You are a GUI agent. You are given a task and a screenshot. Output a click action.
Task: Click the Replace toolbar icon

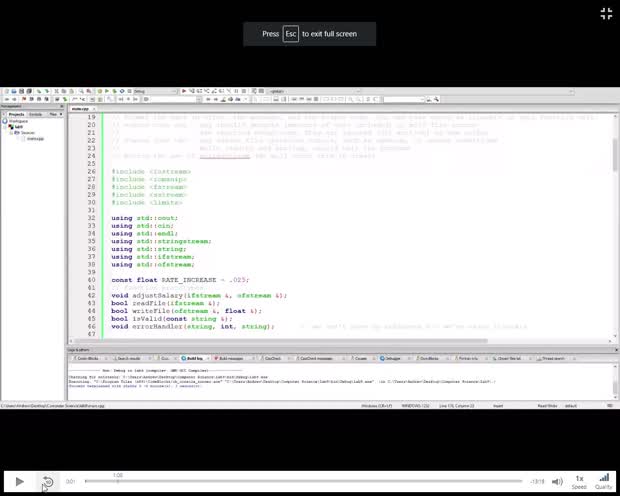pyautogui.click(x=89, y=91)
